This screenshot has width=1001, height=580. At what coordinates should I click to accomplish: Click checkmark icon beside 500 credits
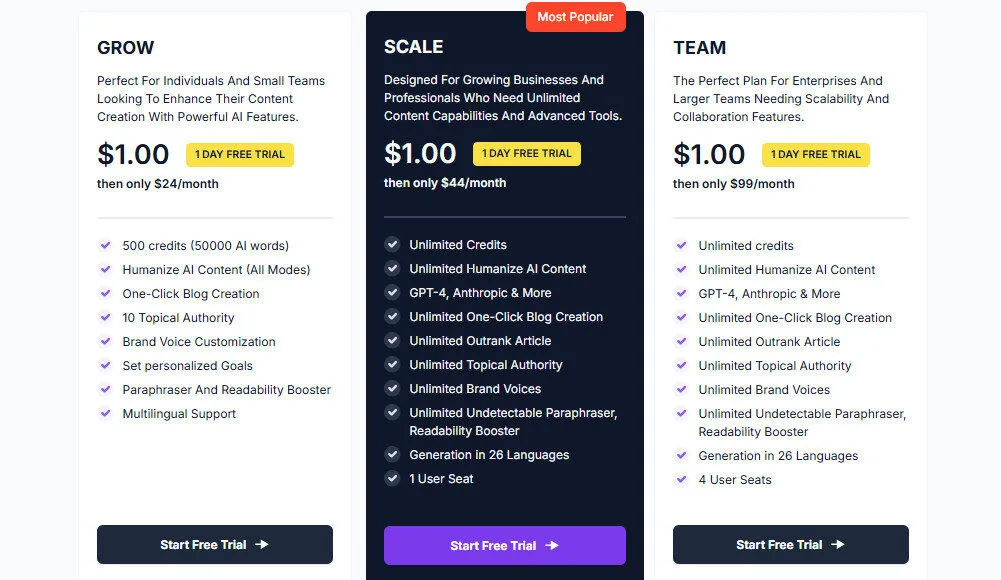pyautogui.click(x=105, y=245)
